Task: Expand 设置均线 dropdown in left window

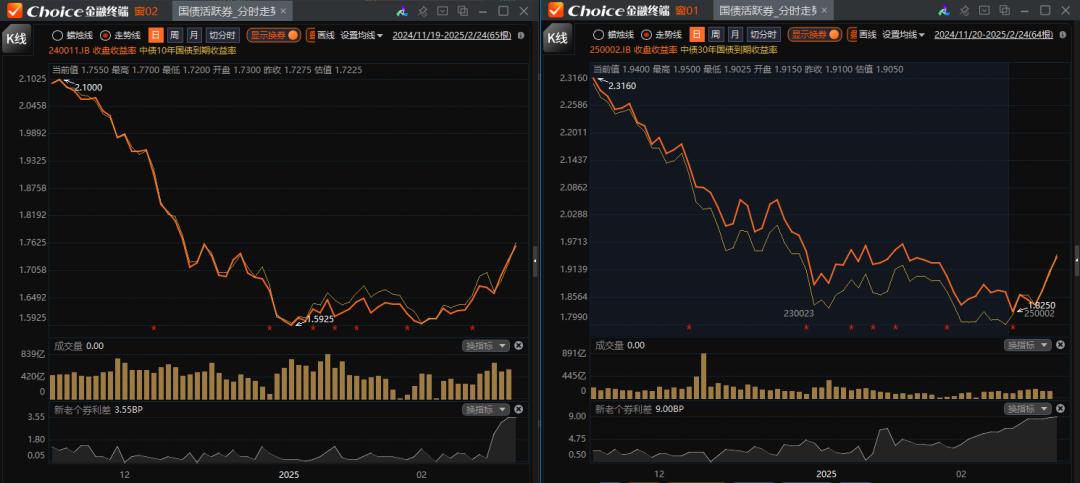Action: [x=362, y=34]
